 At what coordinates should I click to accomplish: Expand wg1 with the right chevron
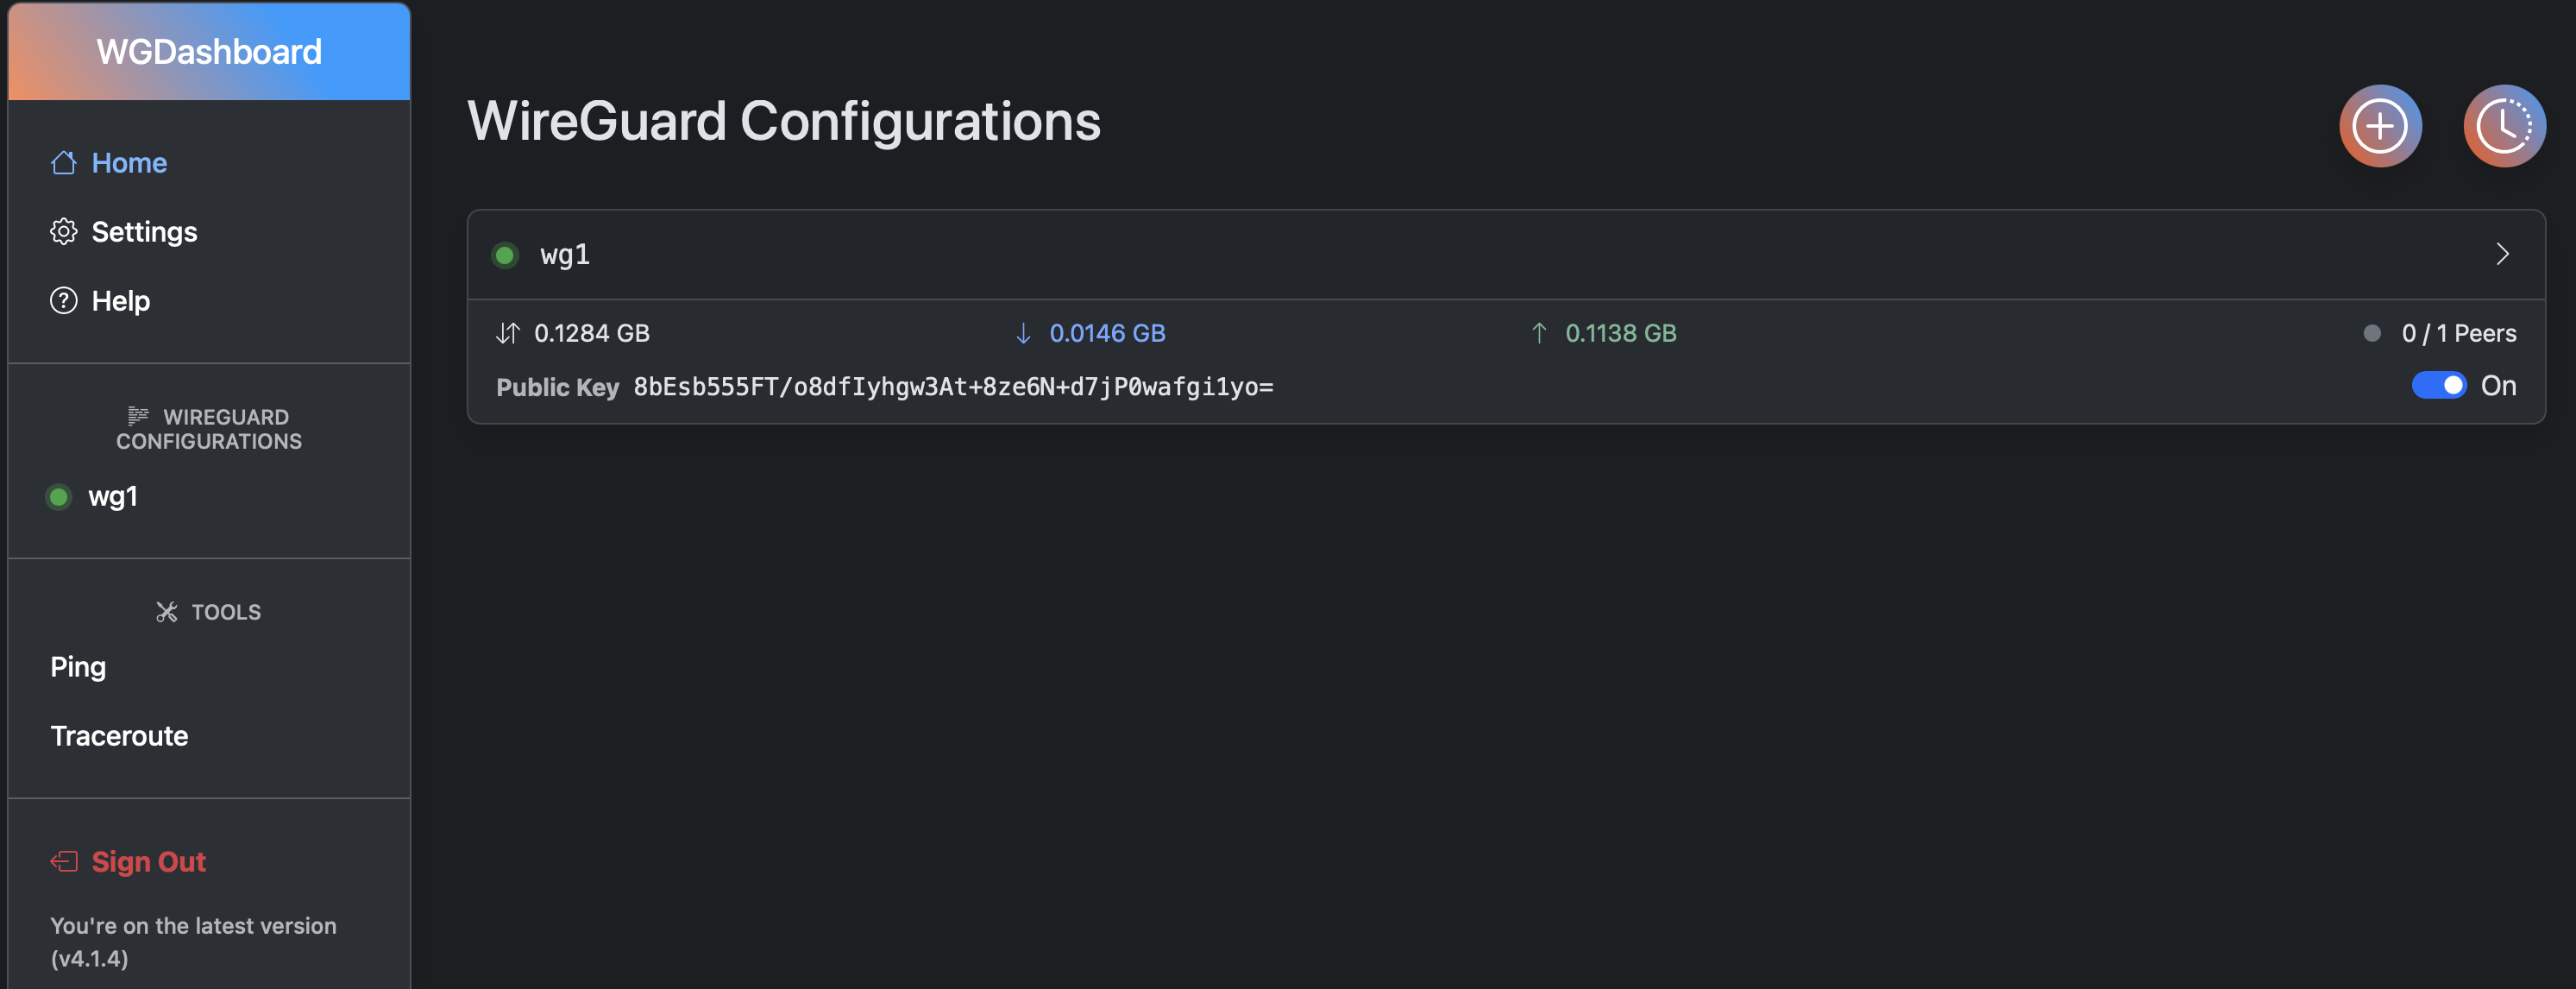(x=2502, y=254)
